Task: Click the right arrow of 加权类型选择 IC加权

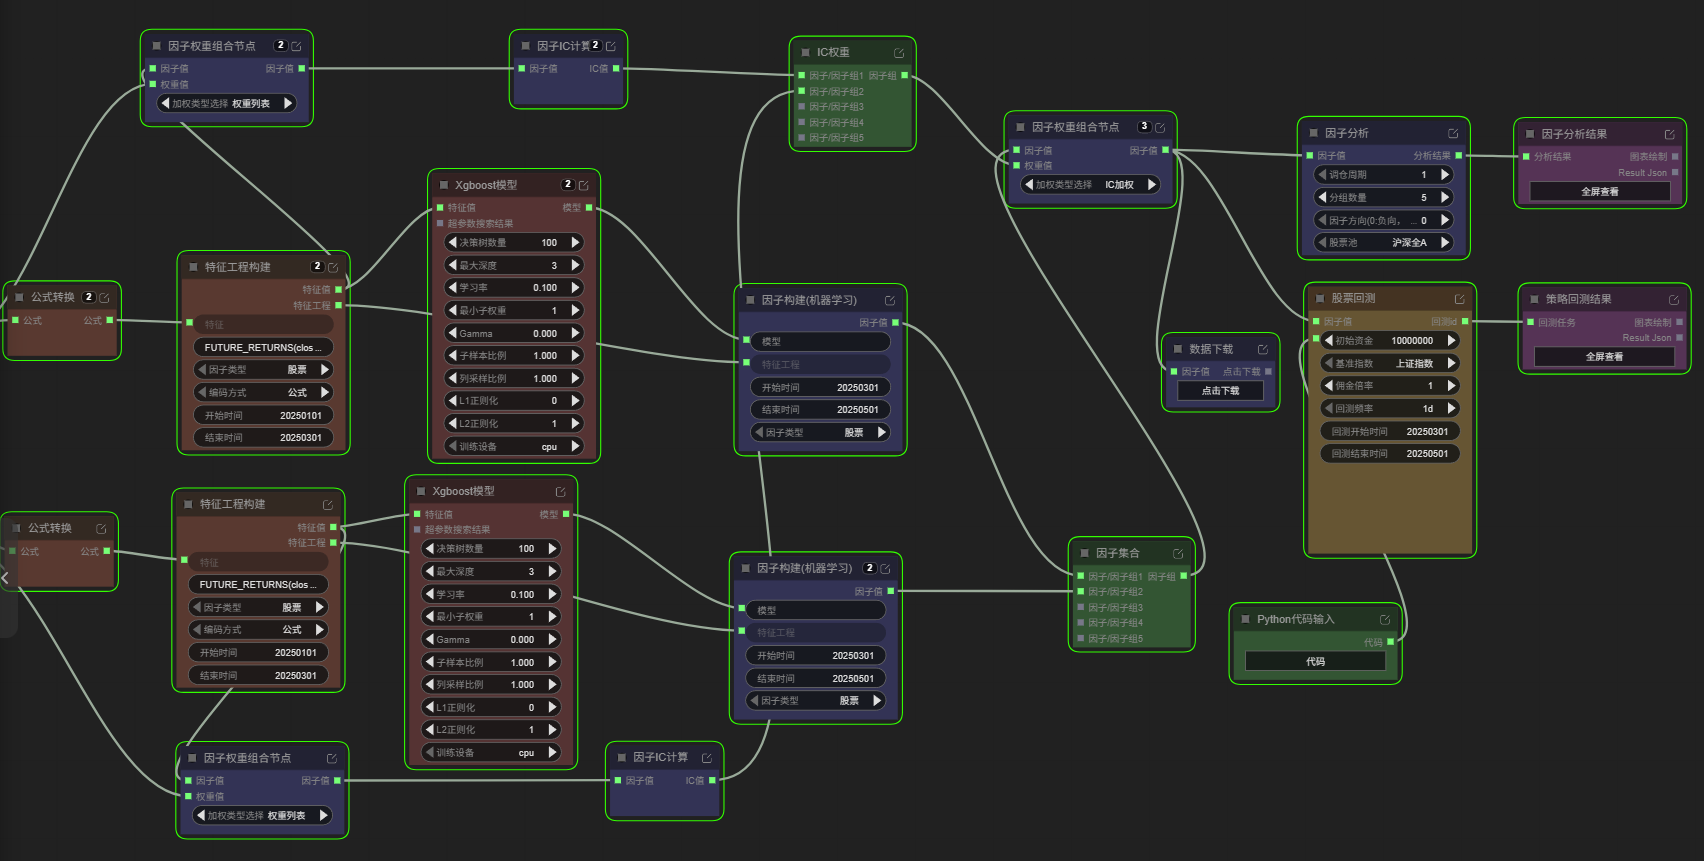Action: 1152,185
